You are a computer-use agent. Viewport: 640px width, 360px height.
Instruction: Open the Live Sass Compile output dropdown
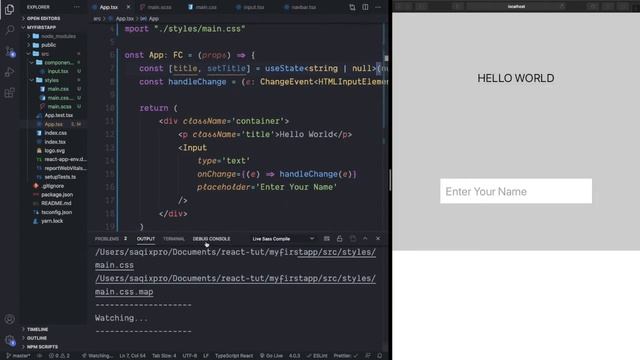tap(282, 239)
